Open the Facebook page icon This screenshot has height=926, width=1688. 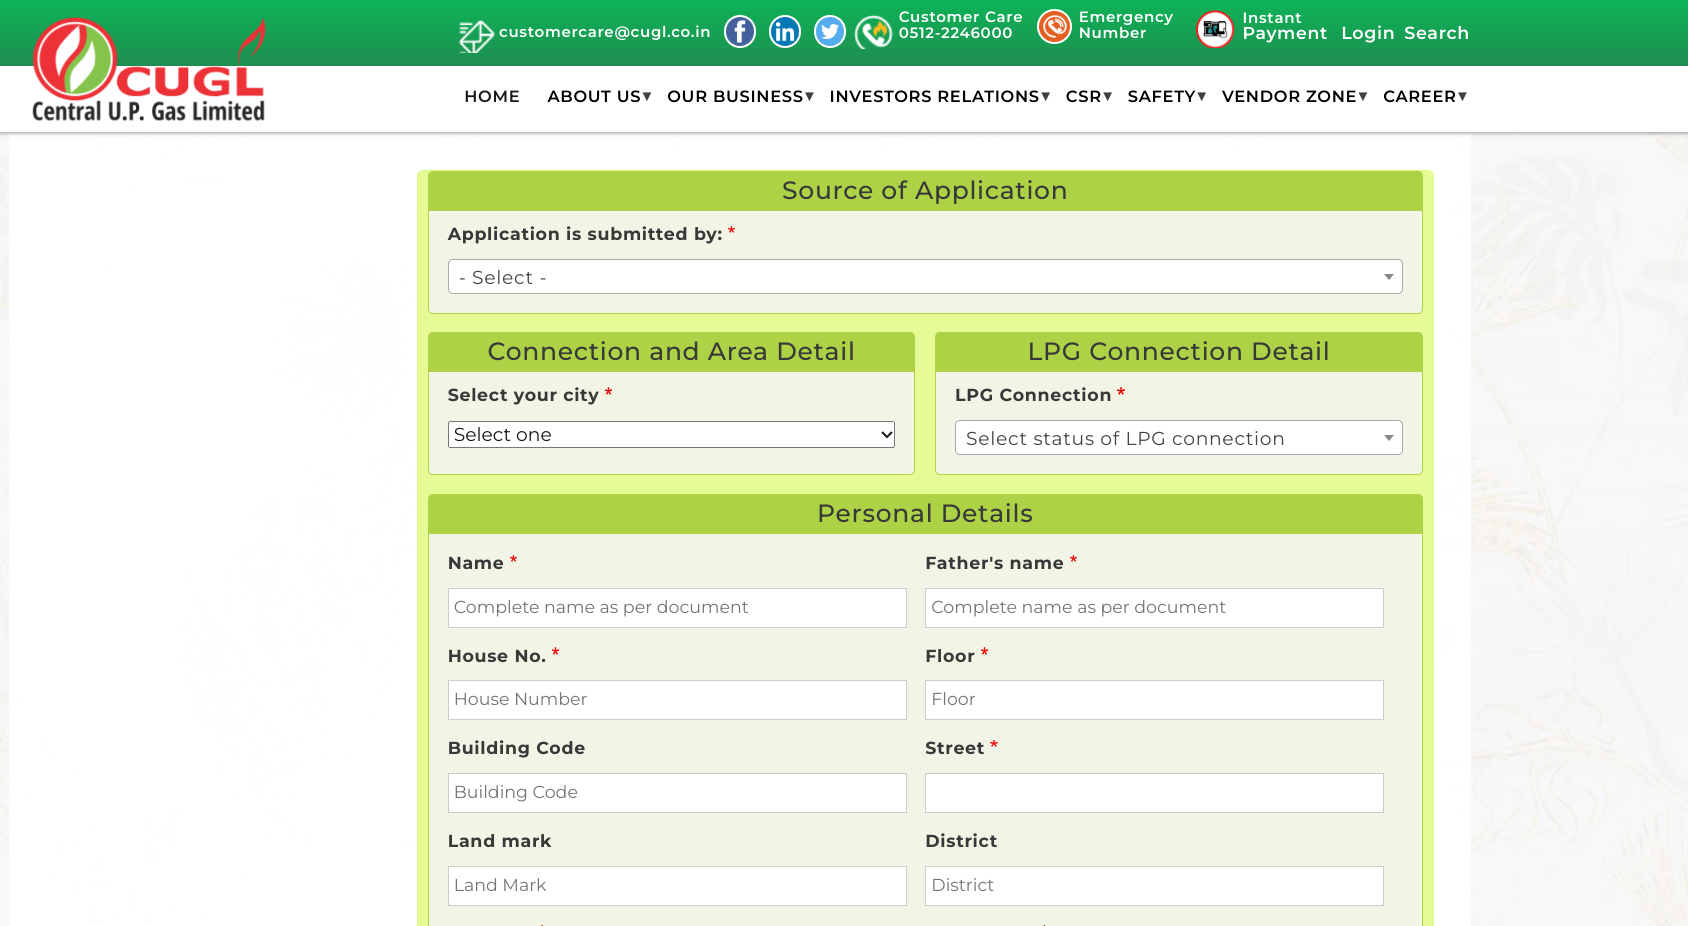pyautogui.click(x=739, y=32)
